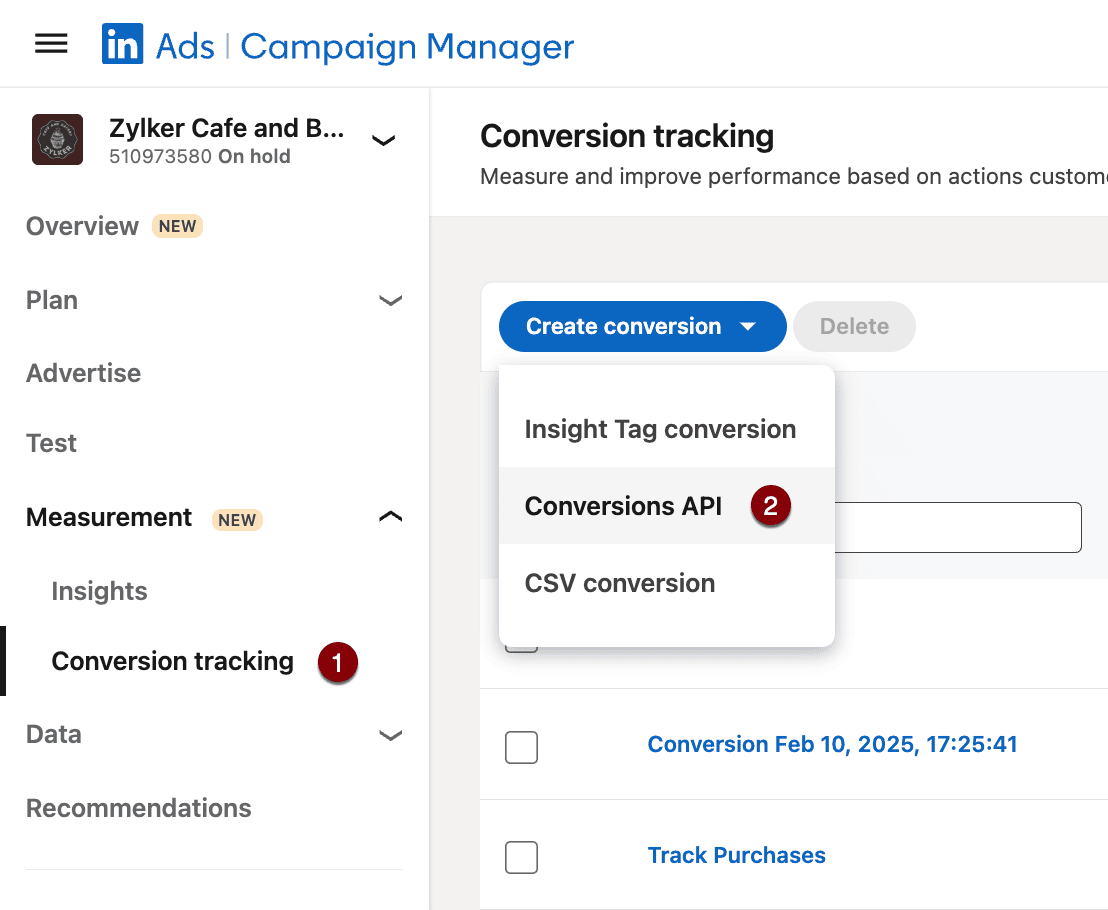Click the Zylker Cafe account avatar
Image resolution: width=1108 pixels, height=910 pixels.
coord(57,140)
